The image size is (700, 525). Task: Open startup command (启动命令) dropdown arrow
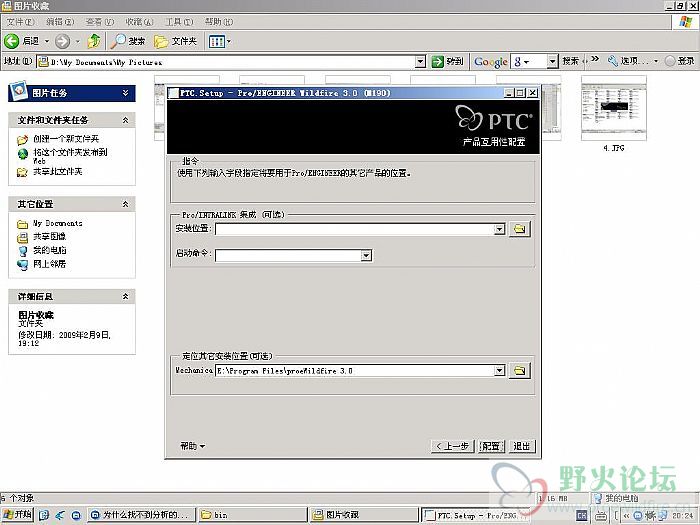click(366, 255)
